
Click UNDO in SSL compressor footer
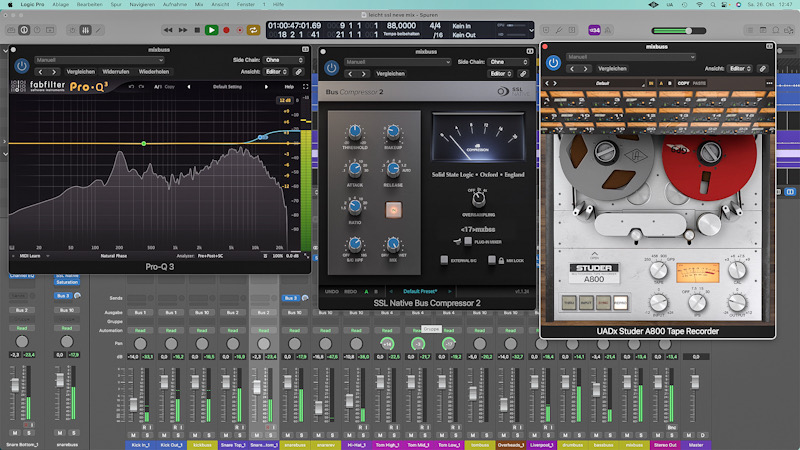(332, 291)
